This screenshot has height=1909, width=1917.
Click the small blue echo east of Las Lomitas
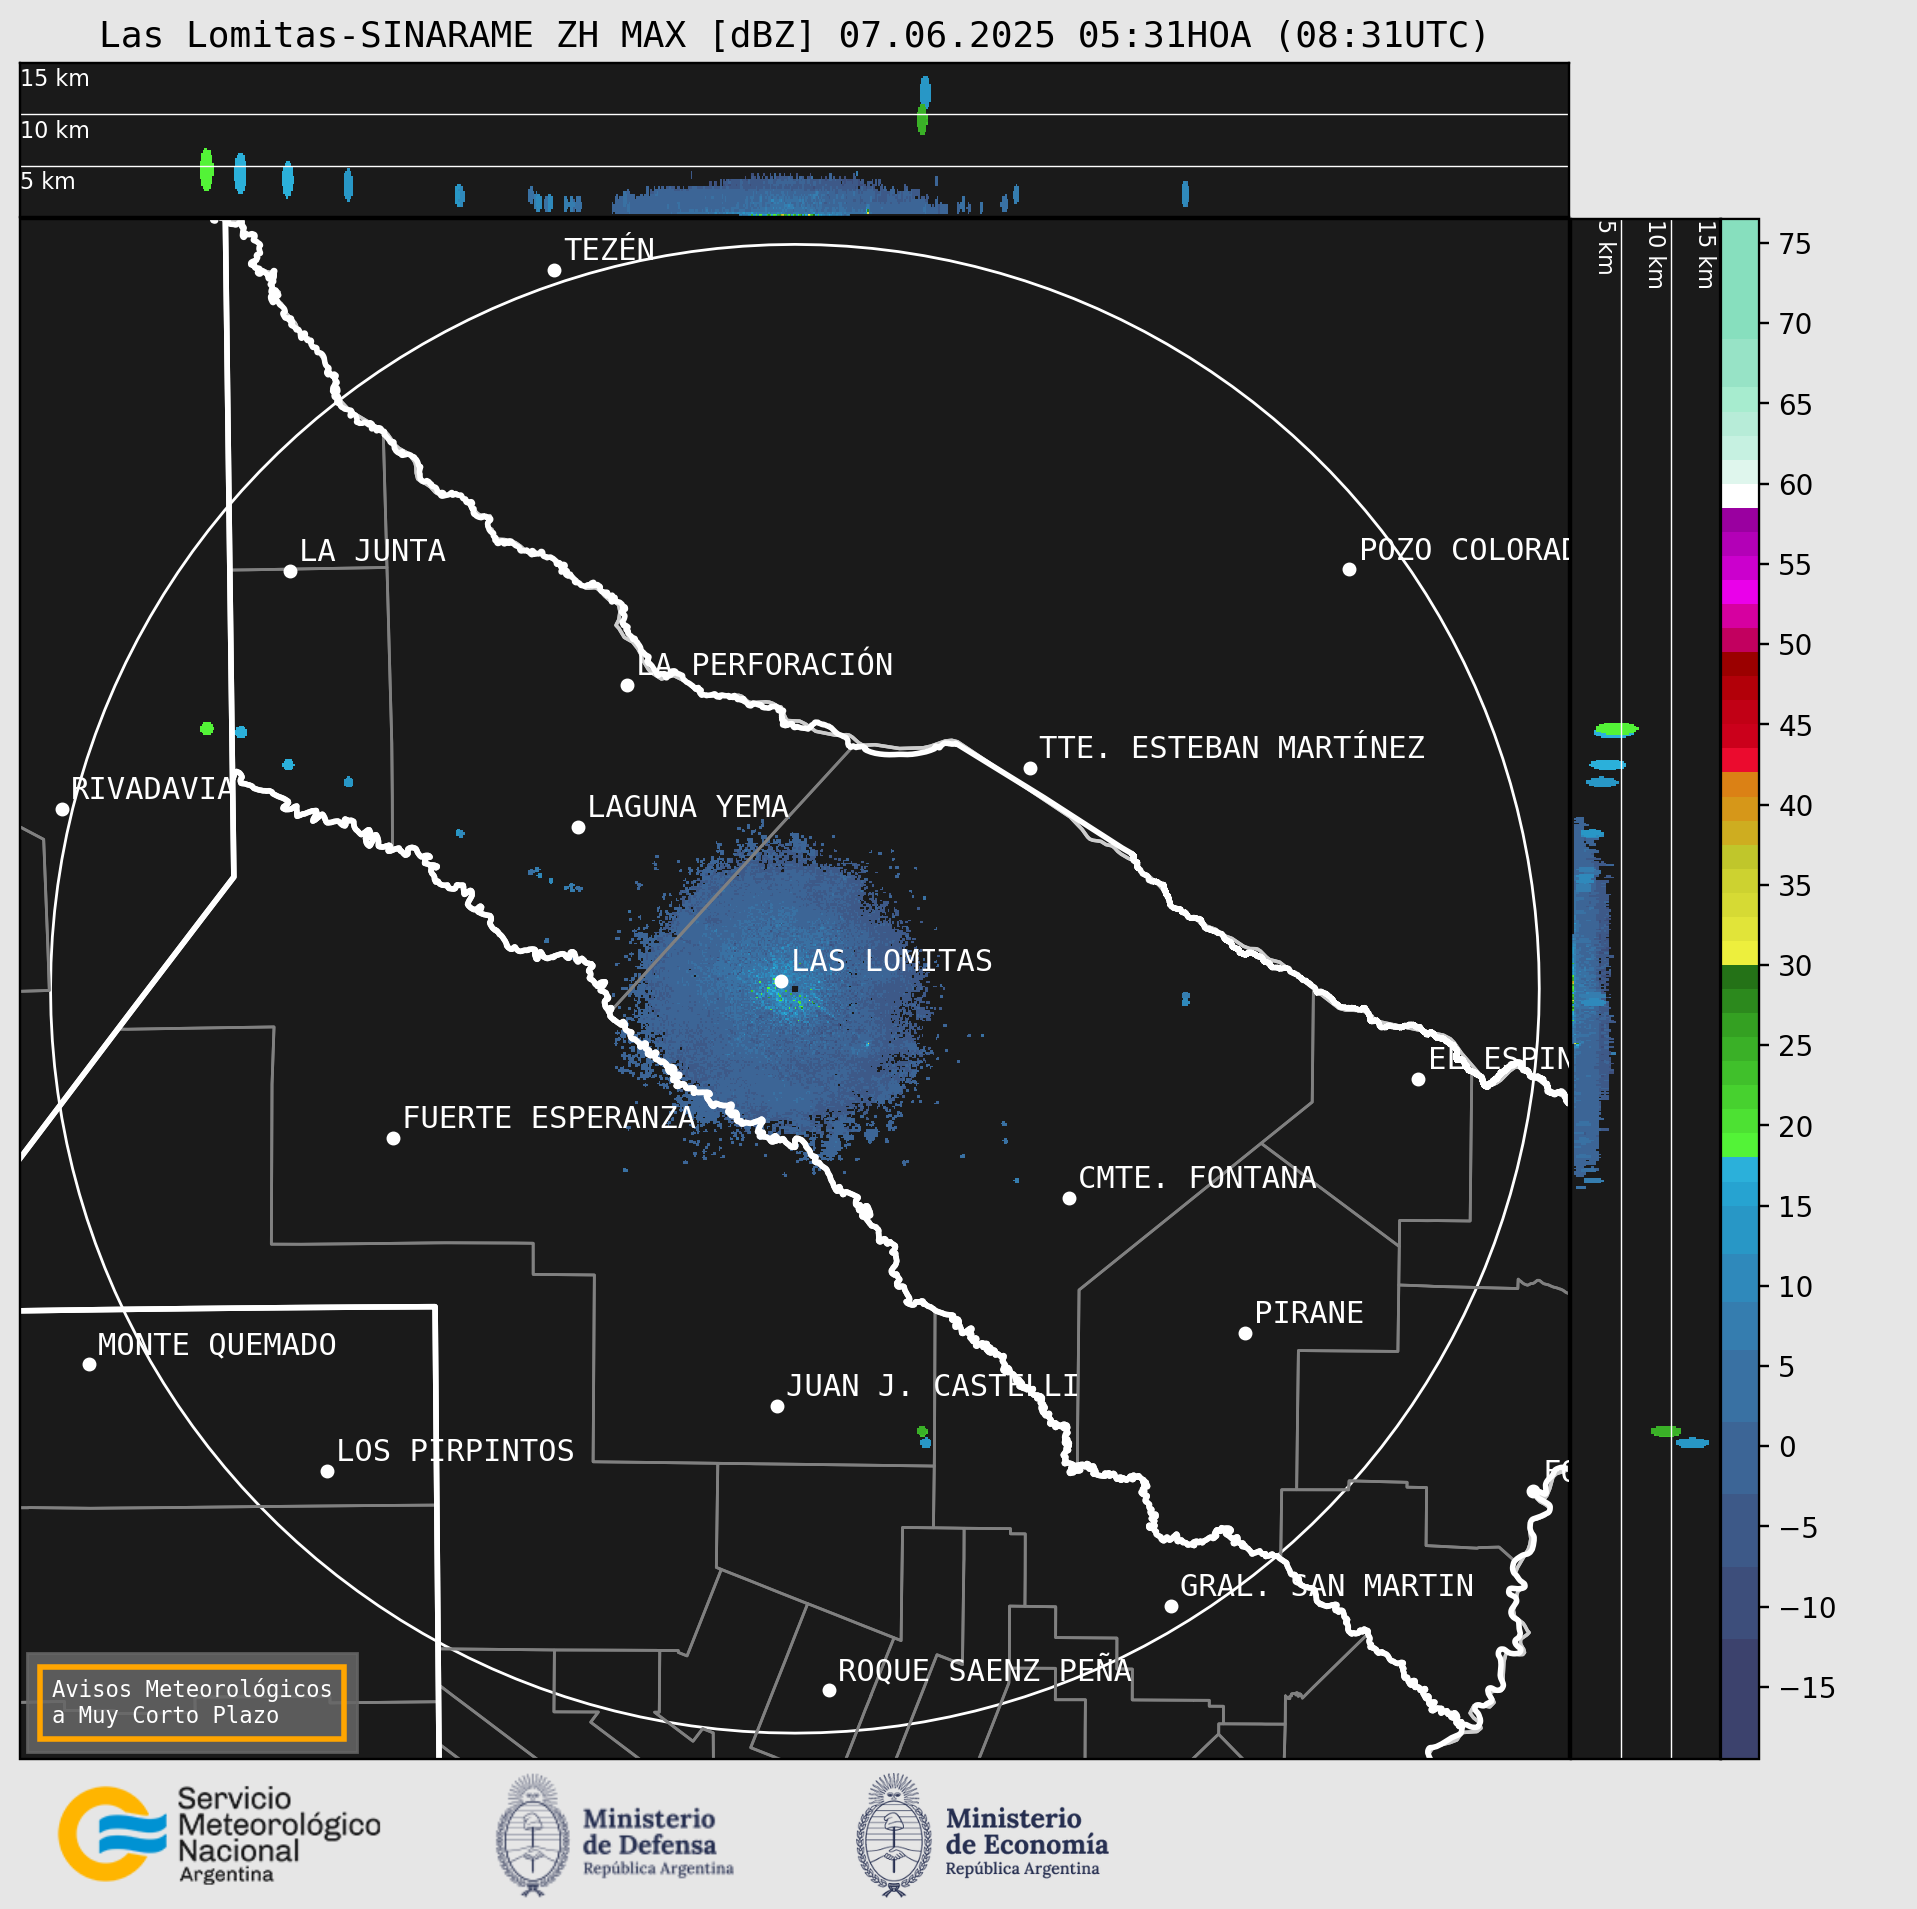click(x=1186, y=998)
